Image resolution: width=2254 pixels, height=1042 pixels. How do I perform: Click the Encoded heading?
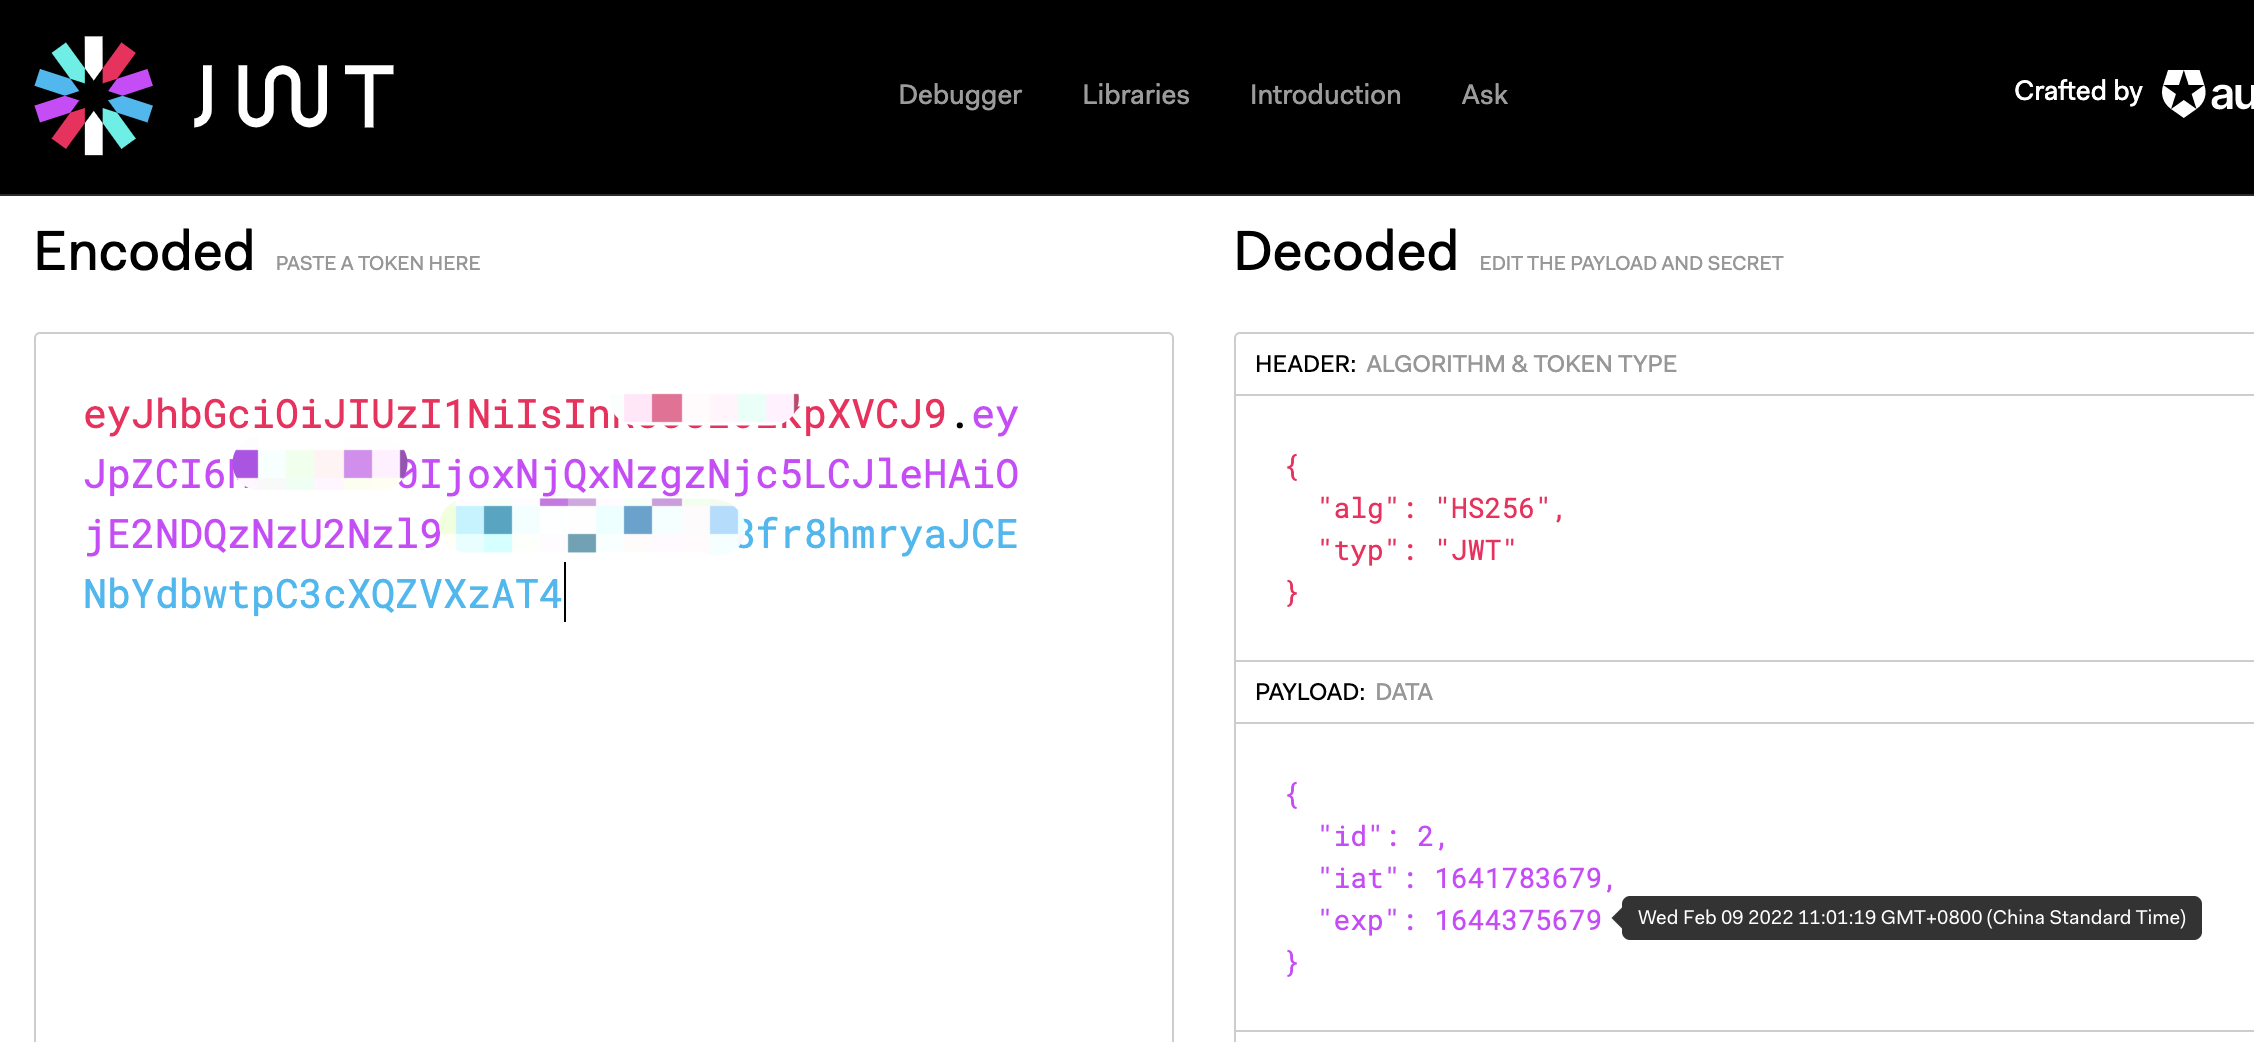coord(143,251)
